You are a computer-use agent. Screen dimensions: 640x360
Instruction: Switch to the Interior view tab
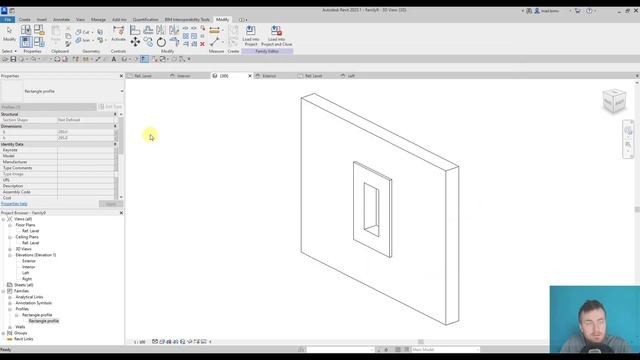point(184,76)
